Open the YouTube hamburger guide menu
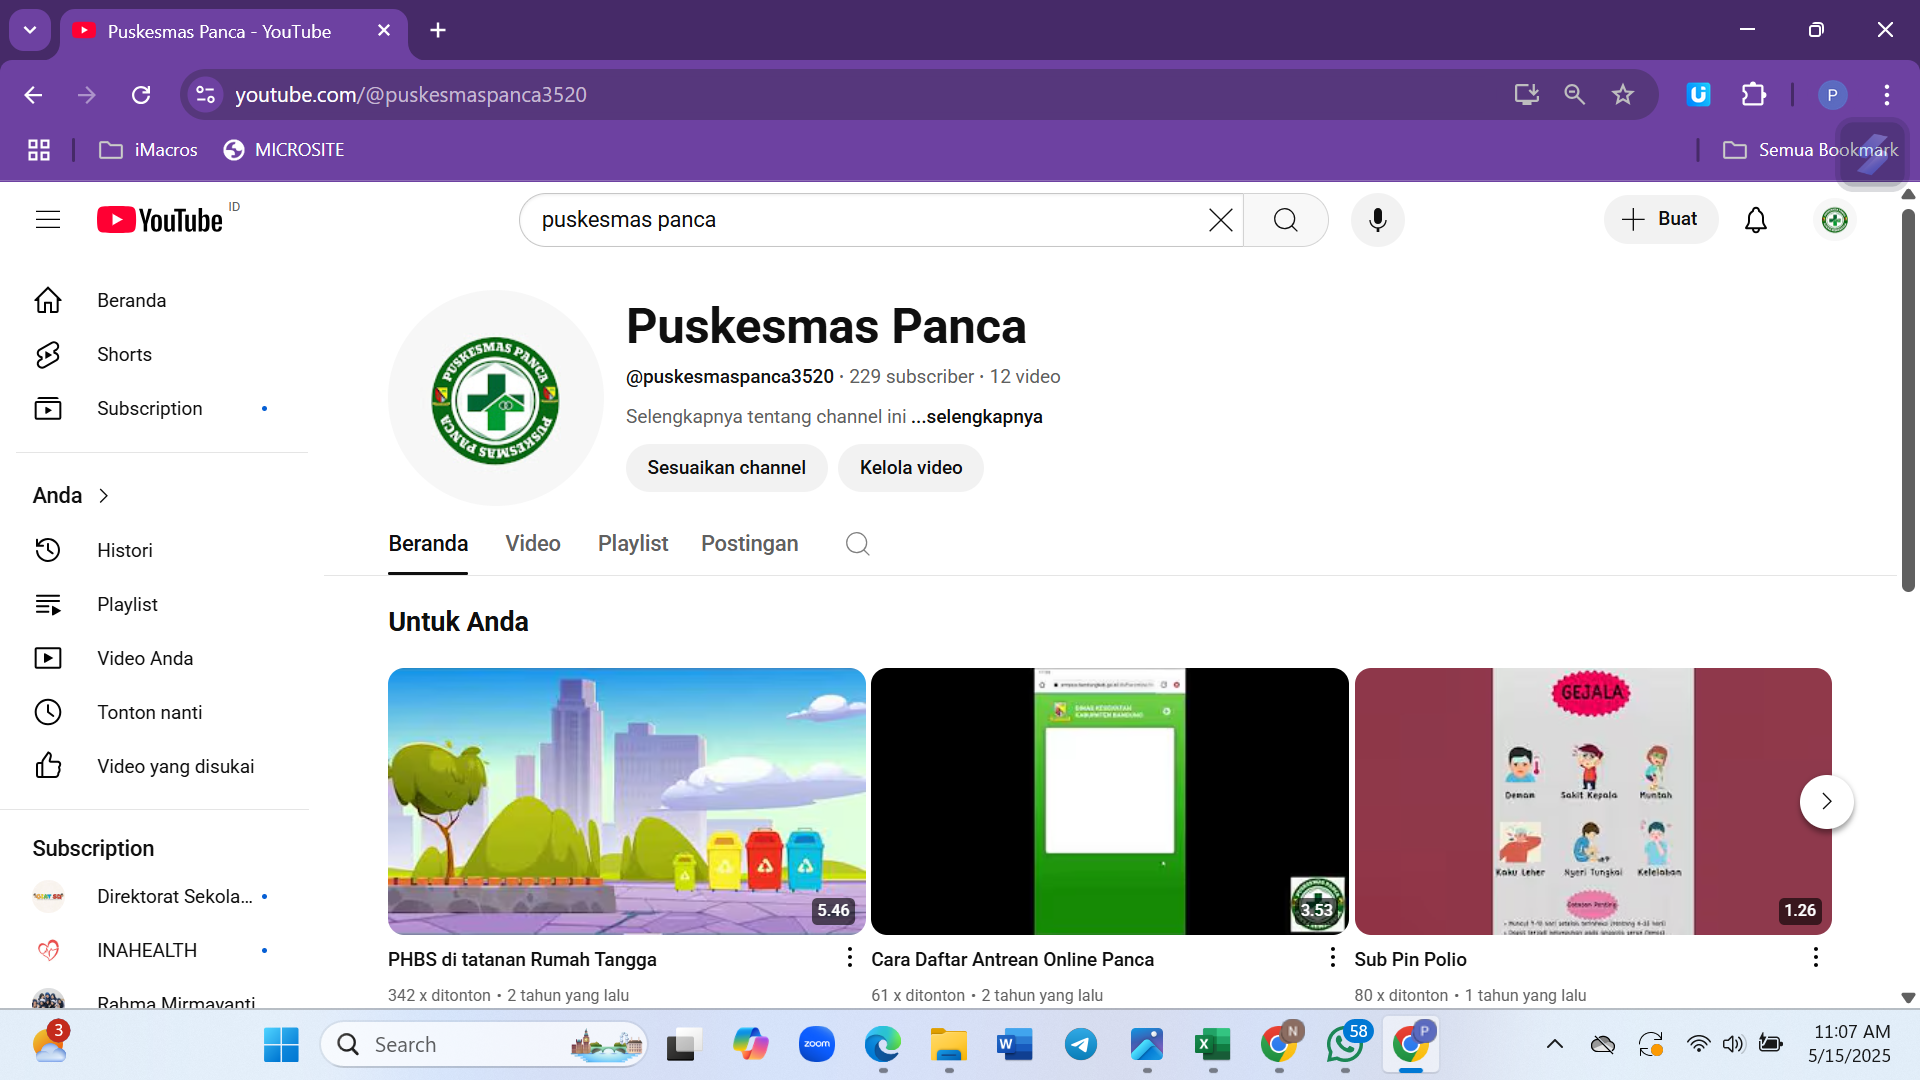Screen dimensions: 1920x1080 [x=48, y=219]
